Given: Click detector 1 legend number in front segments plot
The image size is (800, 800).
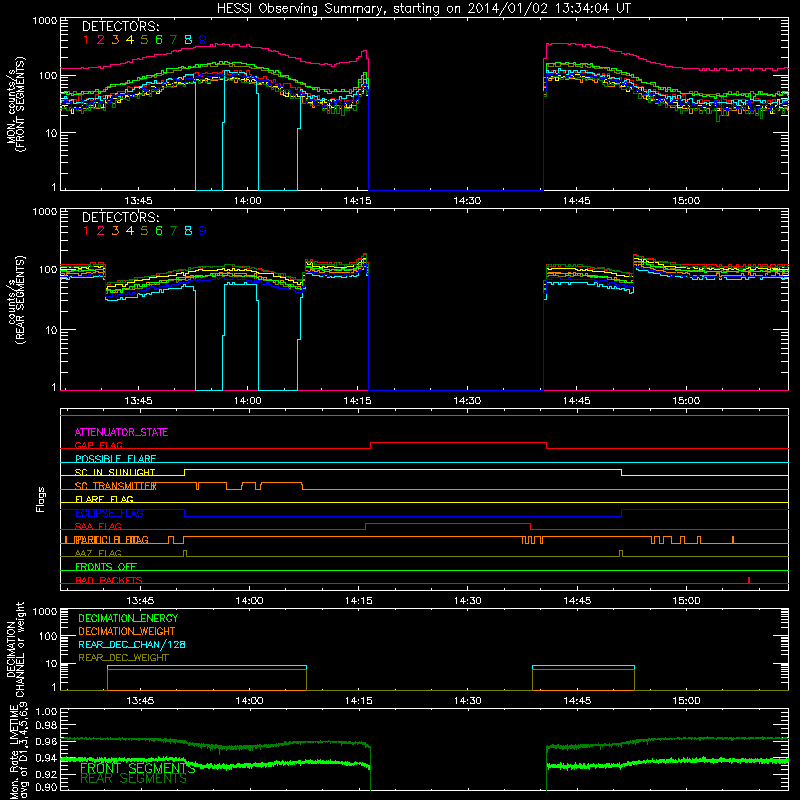Looking at the screenshot, I should click(86, 40).
